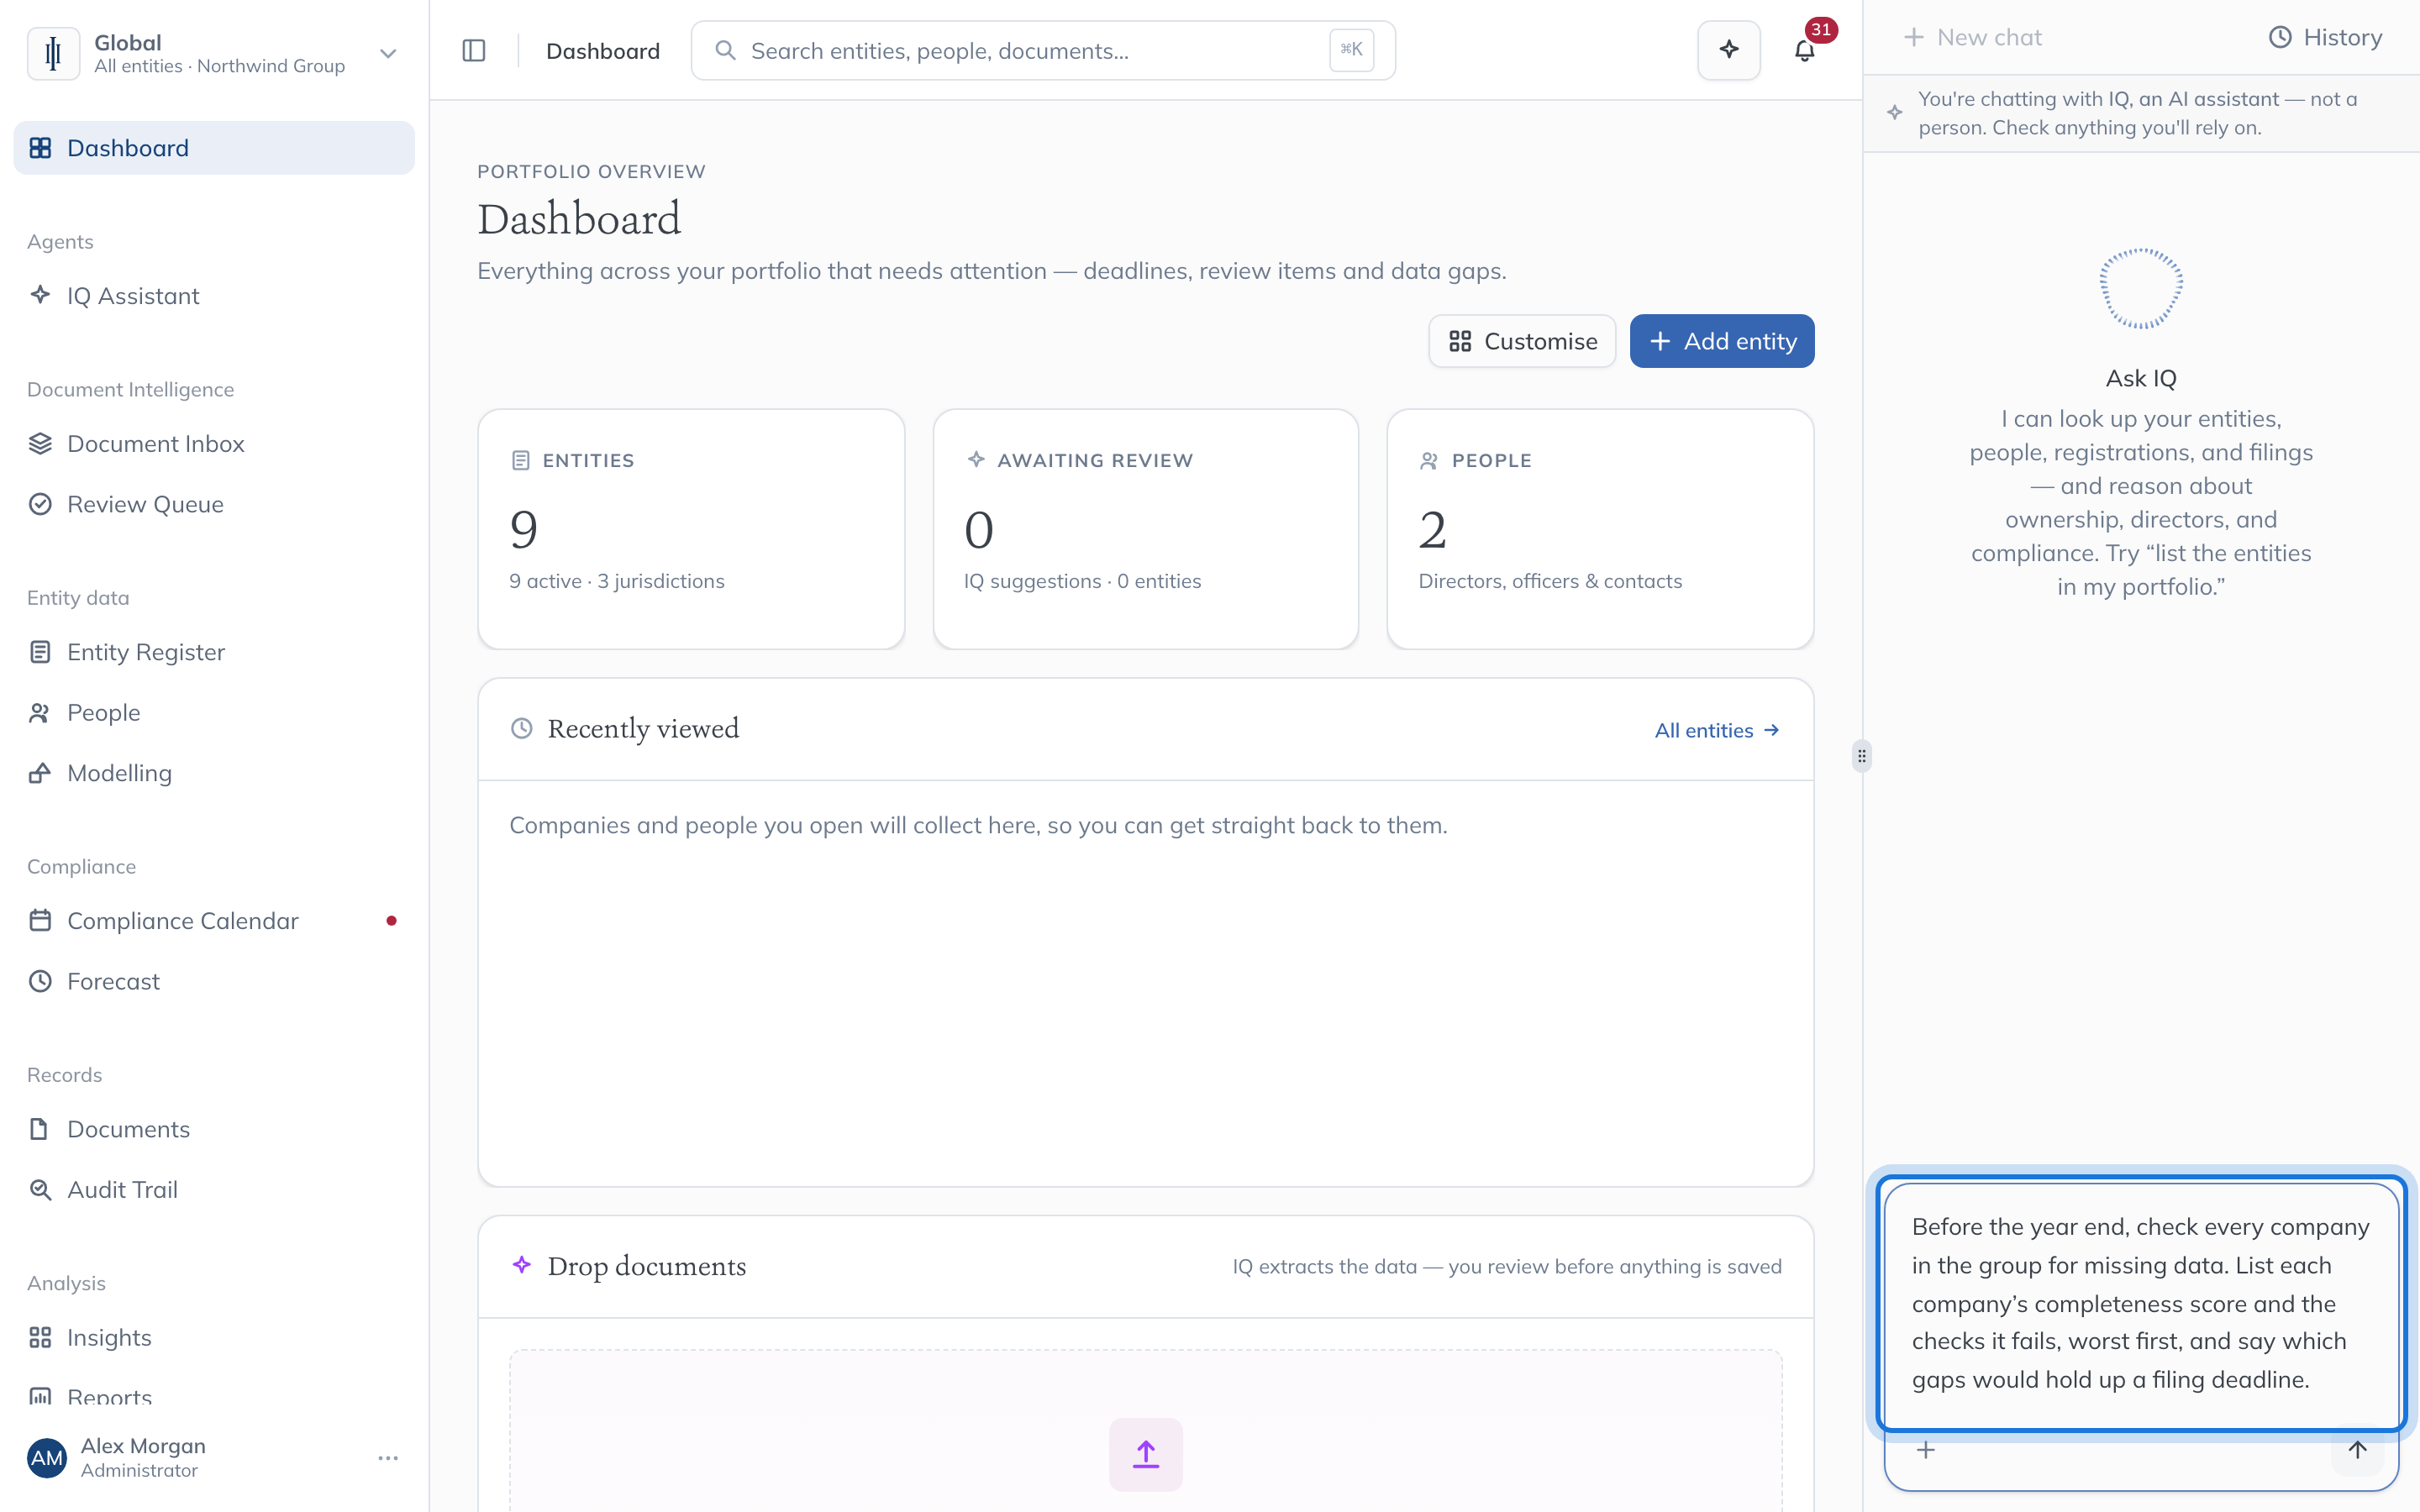Viewport: 2420px width, 1512px height.
Task: Open Modelling in sidebar
Action: 214,773
